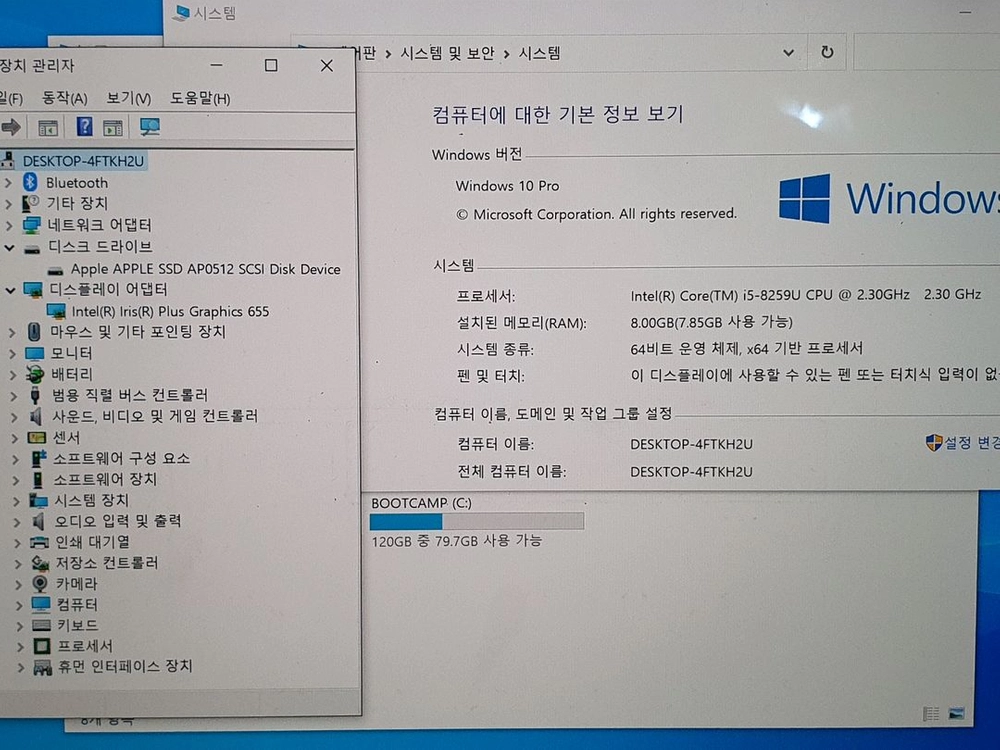Click the 키보드 category icon
Viewport: 1000px width, 750px height.
(41, 626)
